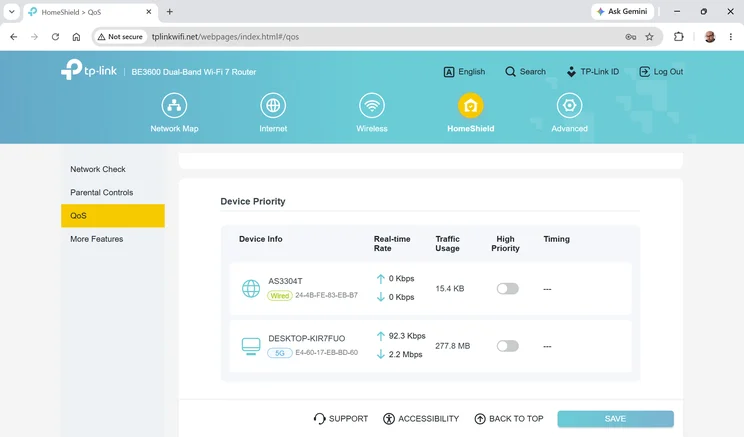
Task: Open Chrome profile avatar
Action: click(x=710, y=37)
